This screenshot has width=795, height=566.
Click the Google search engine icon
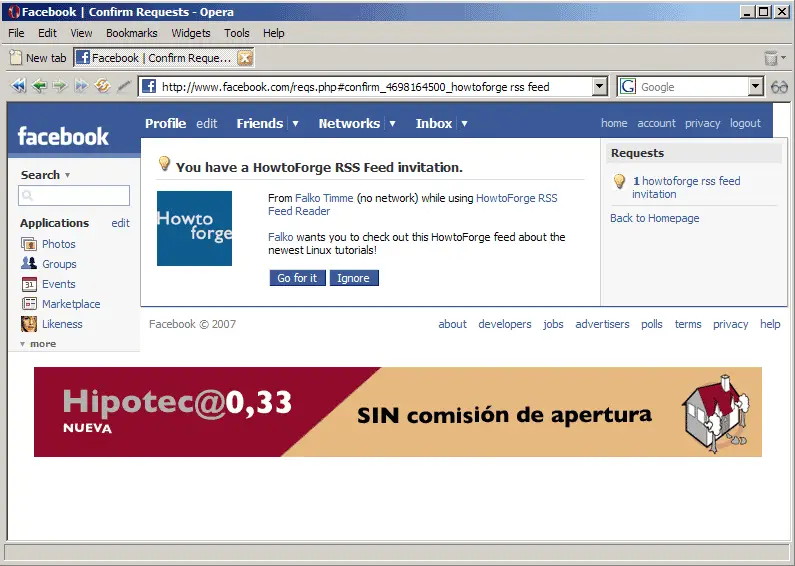pos(628,86)
